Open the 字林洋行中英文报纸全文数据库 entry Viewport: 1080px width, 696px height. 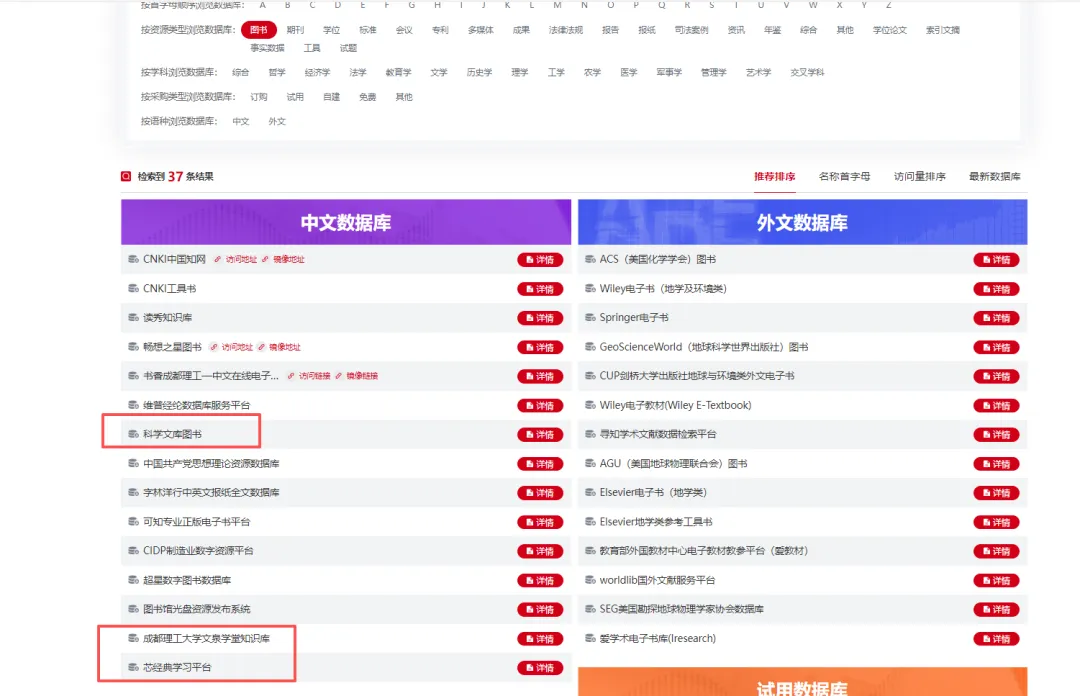211,493
